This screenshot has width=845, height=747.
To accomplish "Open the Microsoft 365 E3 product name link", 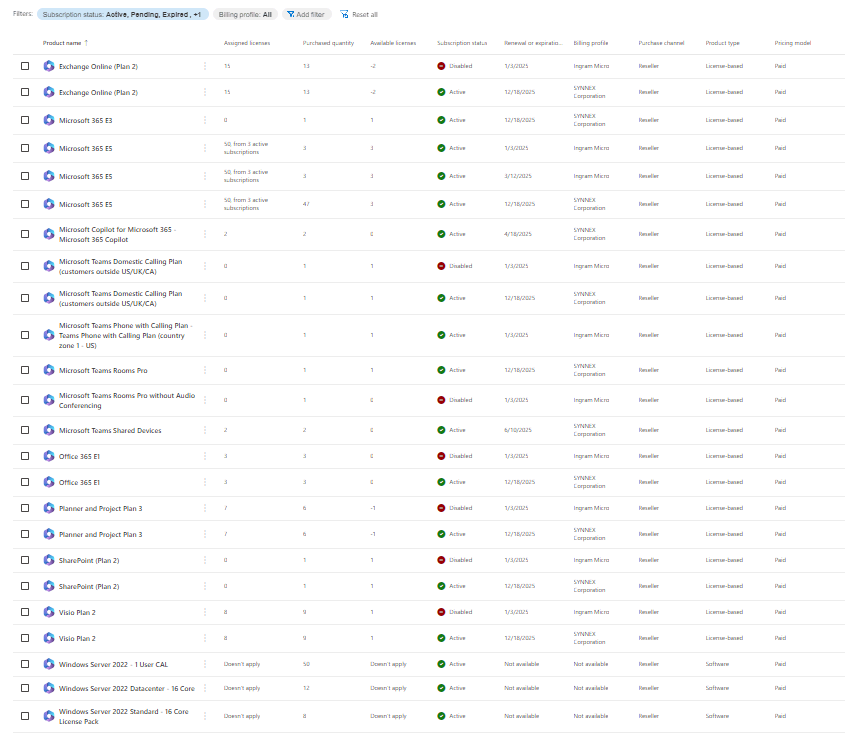I will (x=86, y=120).
